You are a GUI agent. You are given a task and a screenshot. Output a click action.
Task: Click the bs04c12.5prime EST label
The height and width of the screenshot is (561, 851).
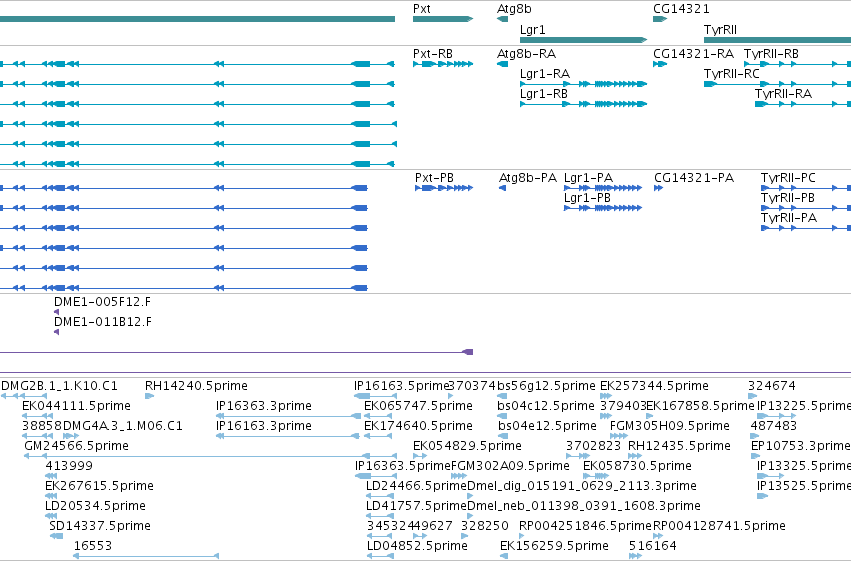pyautogui.click(x=546, y=406)
